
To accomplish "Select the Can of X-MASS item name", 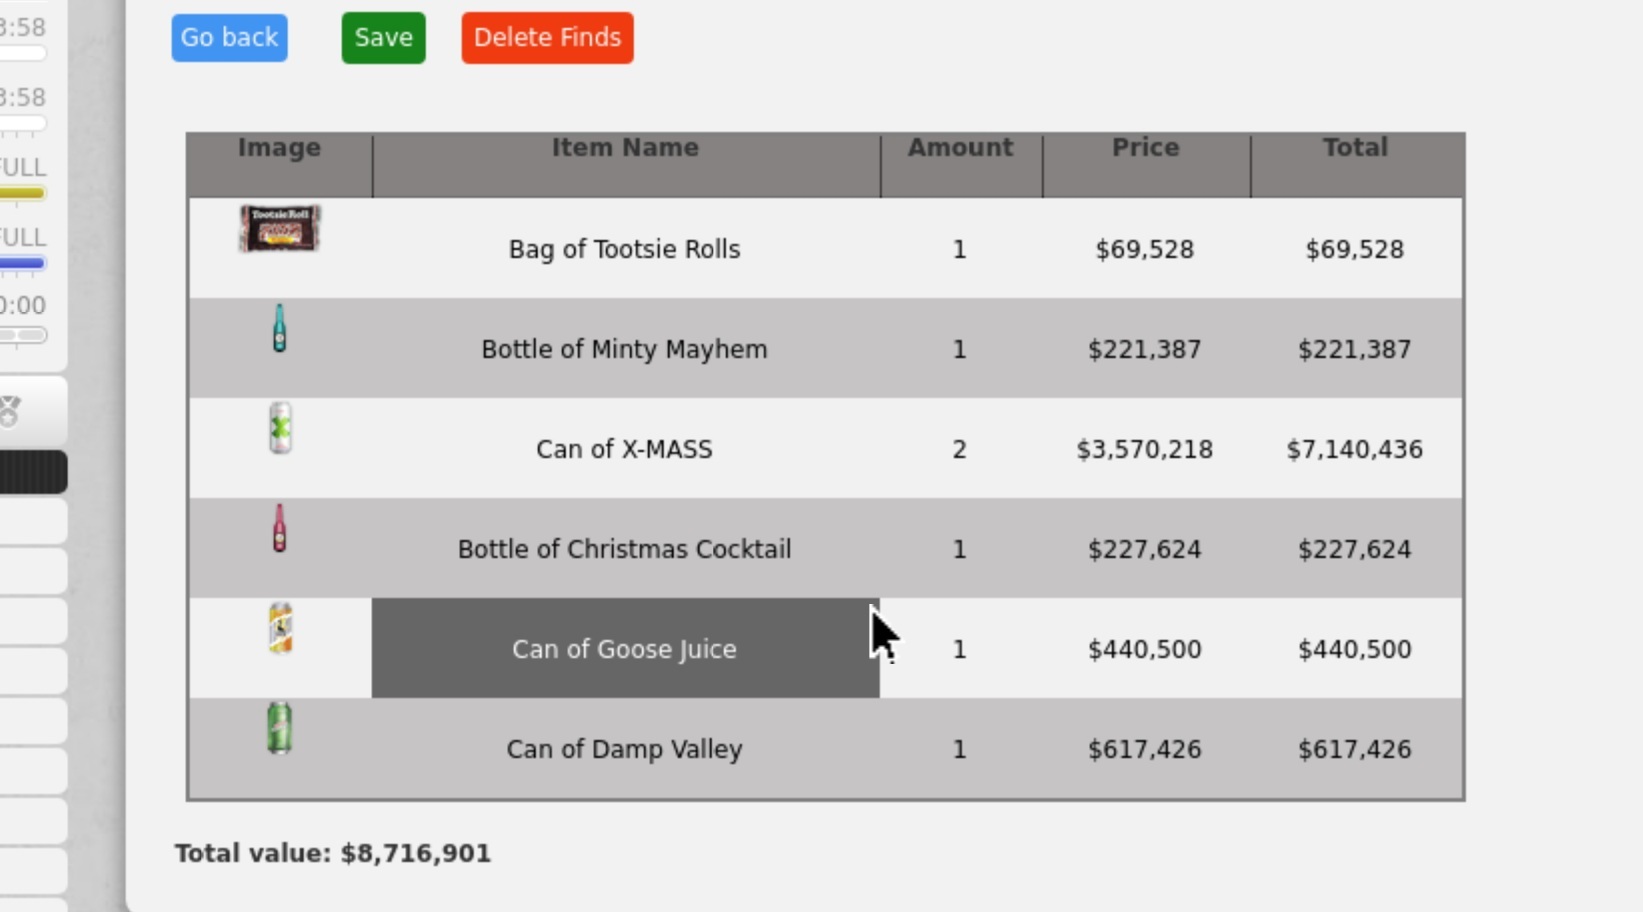I will [624, 449].
